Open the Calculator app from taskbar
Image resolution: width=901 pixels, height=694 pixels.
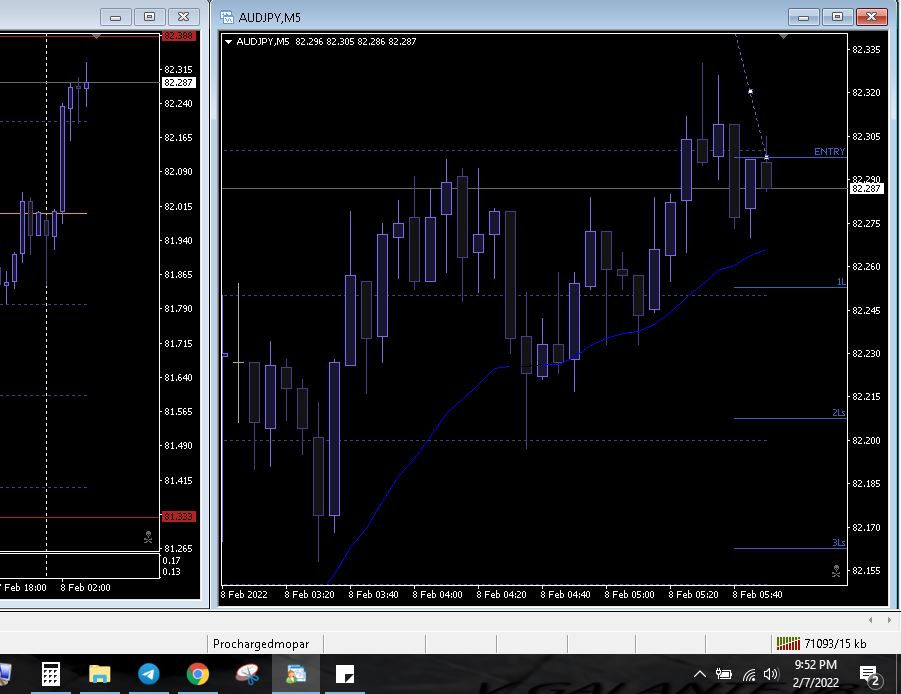pos(51,674)
